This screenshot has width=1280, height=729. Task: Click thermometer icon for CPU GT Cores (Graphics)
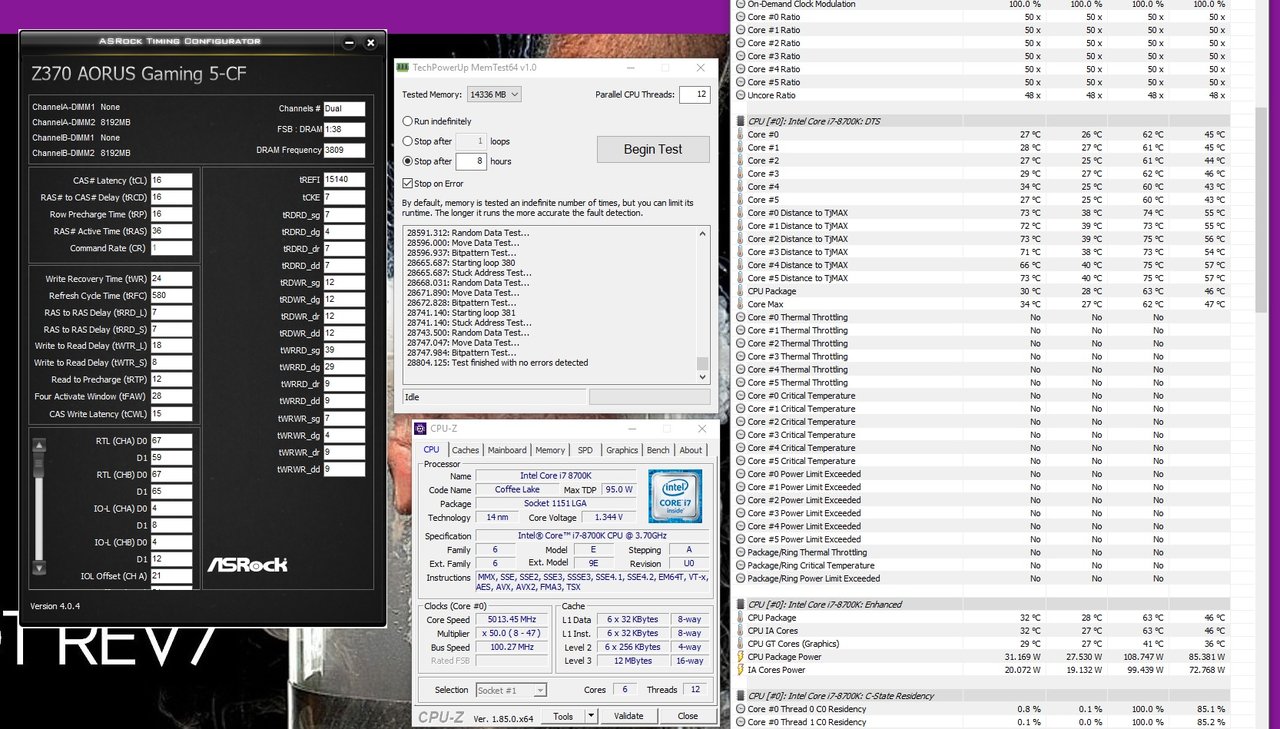pyautogui.click(x=740, y=644)
